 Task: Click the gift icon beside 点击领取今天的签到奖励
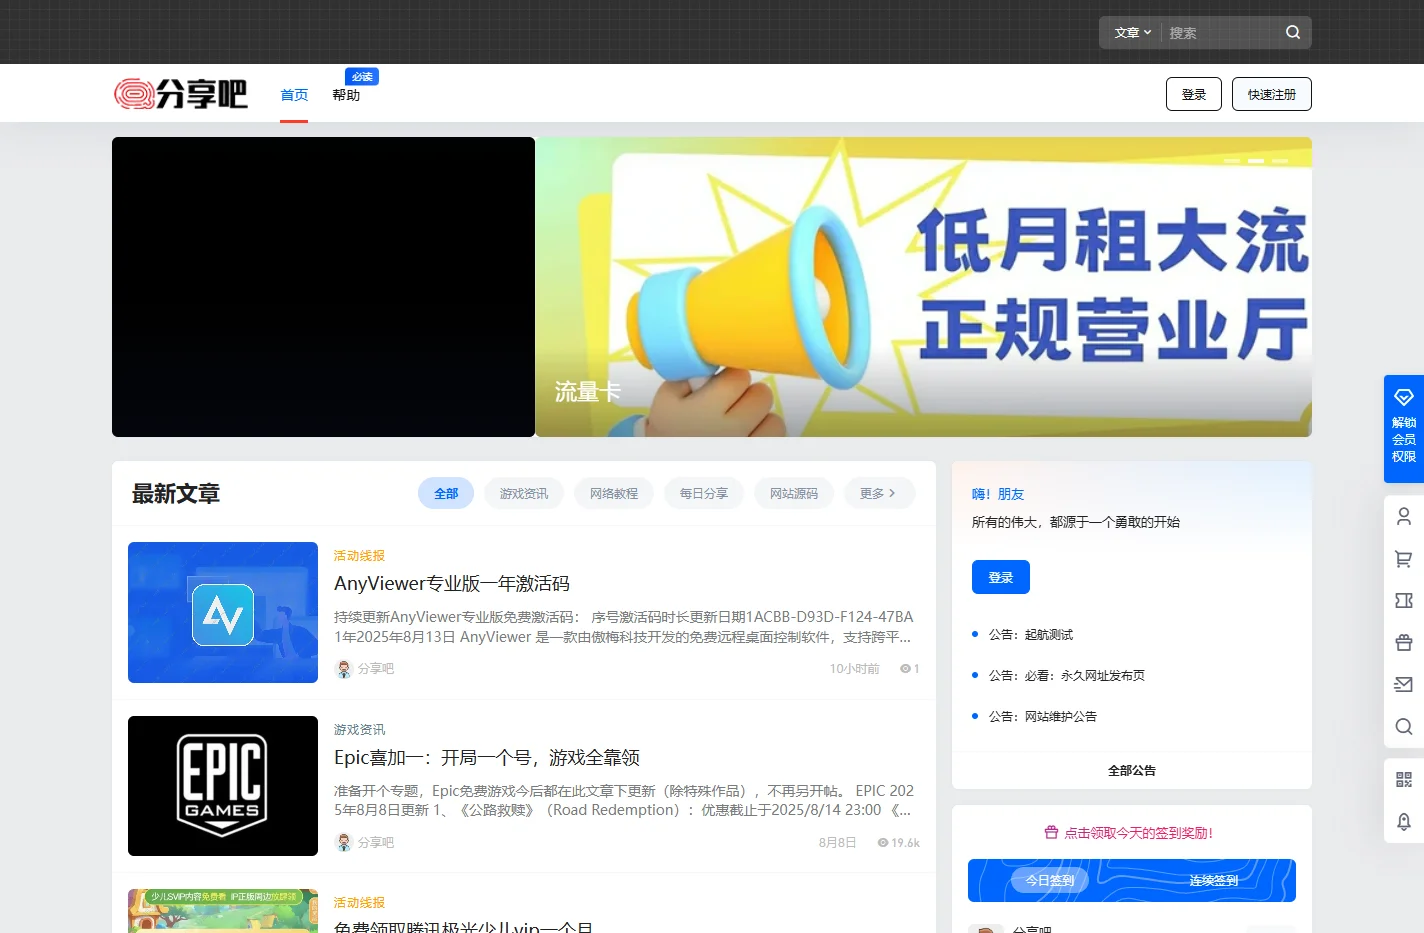(1051, 833)
